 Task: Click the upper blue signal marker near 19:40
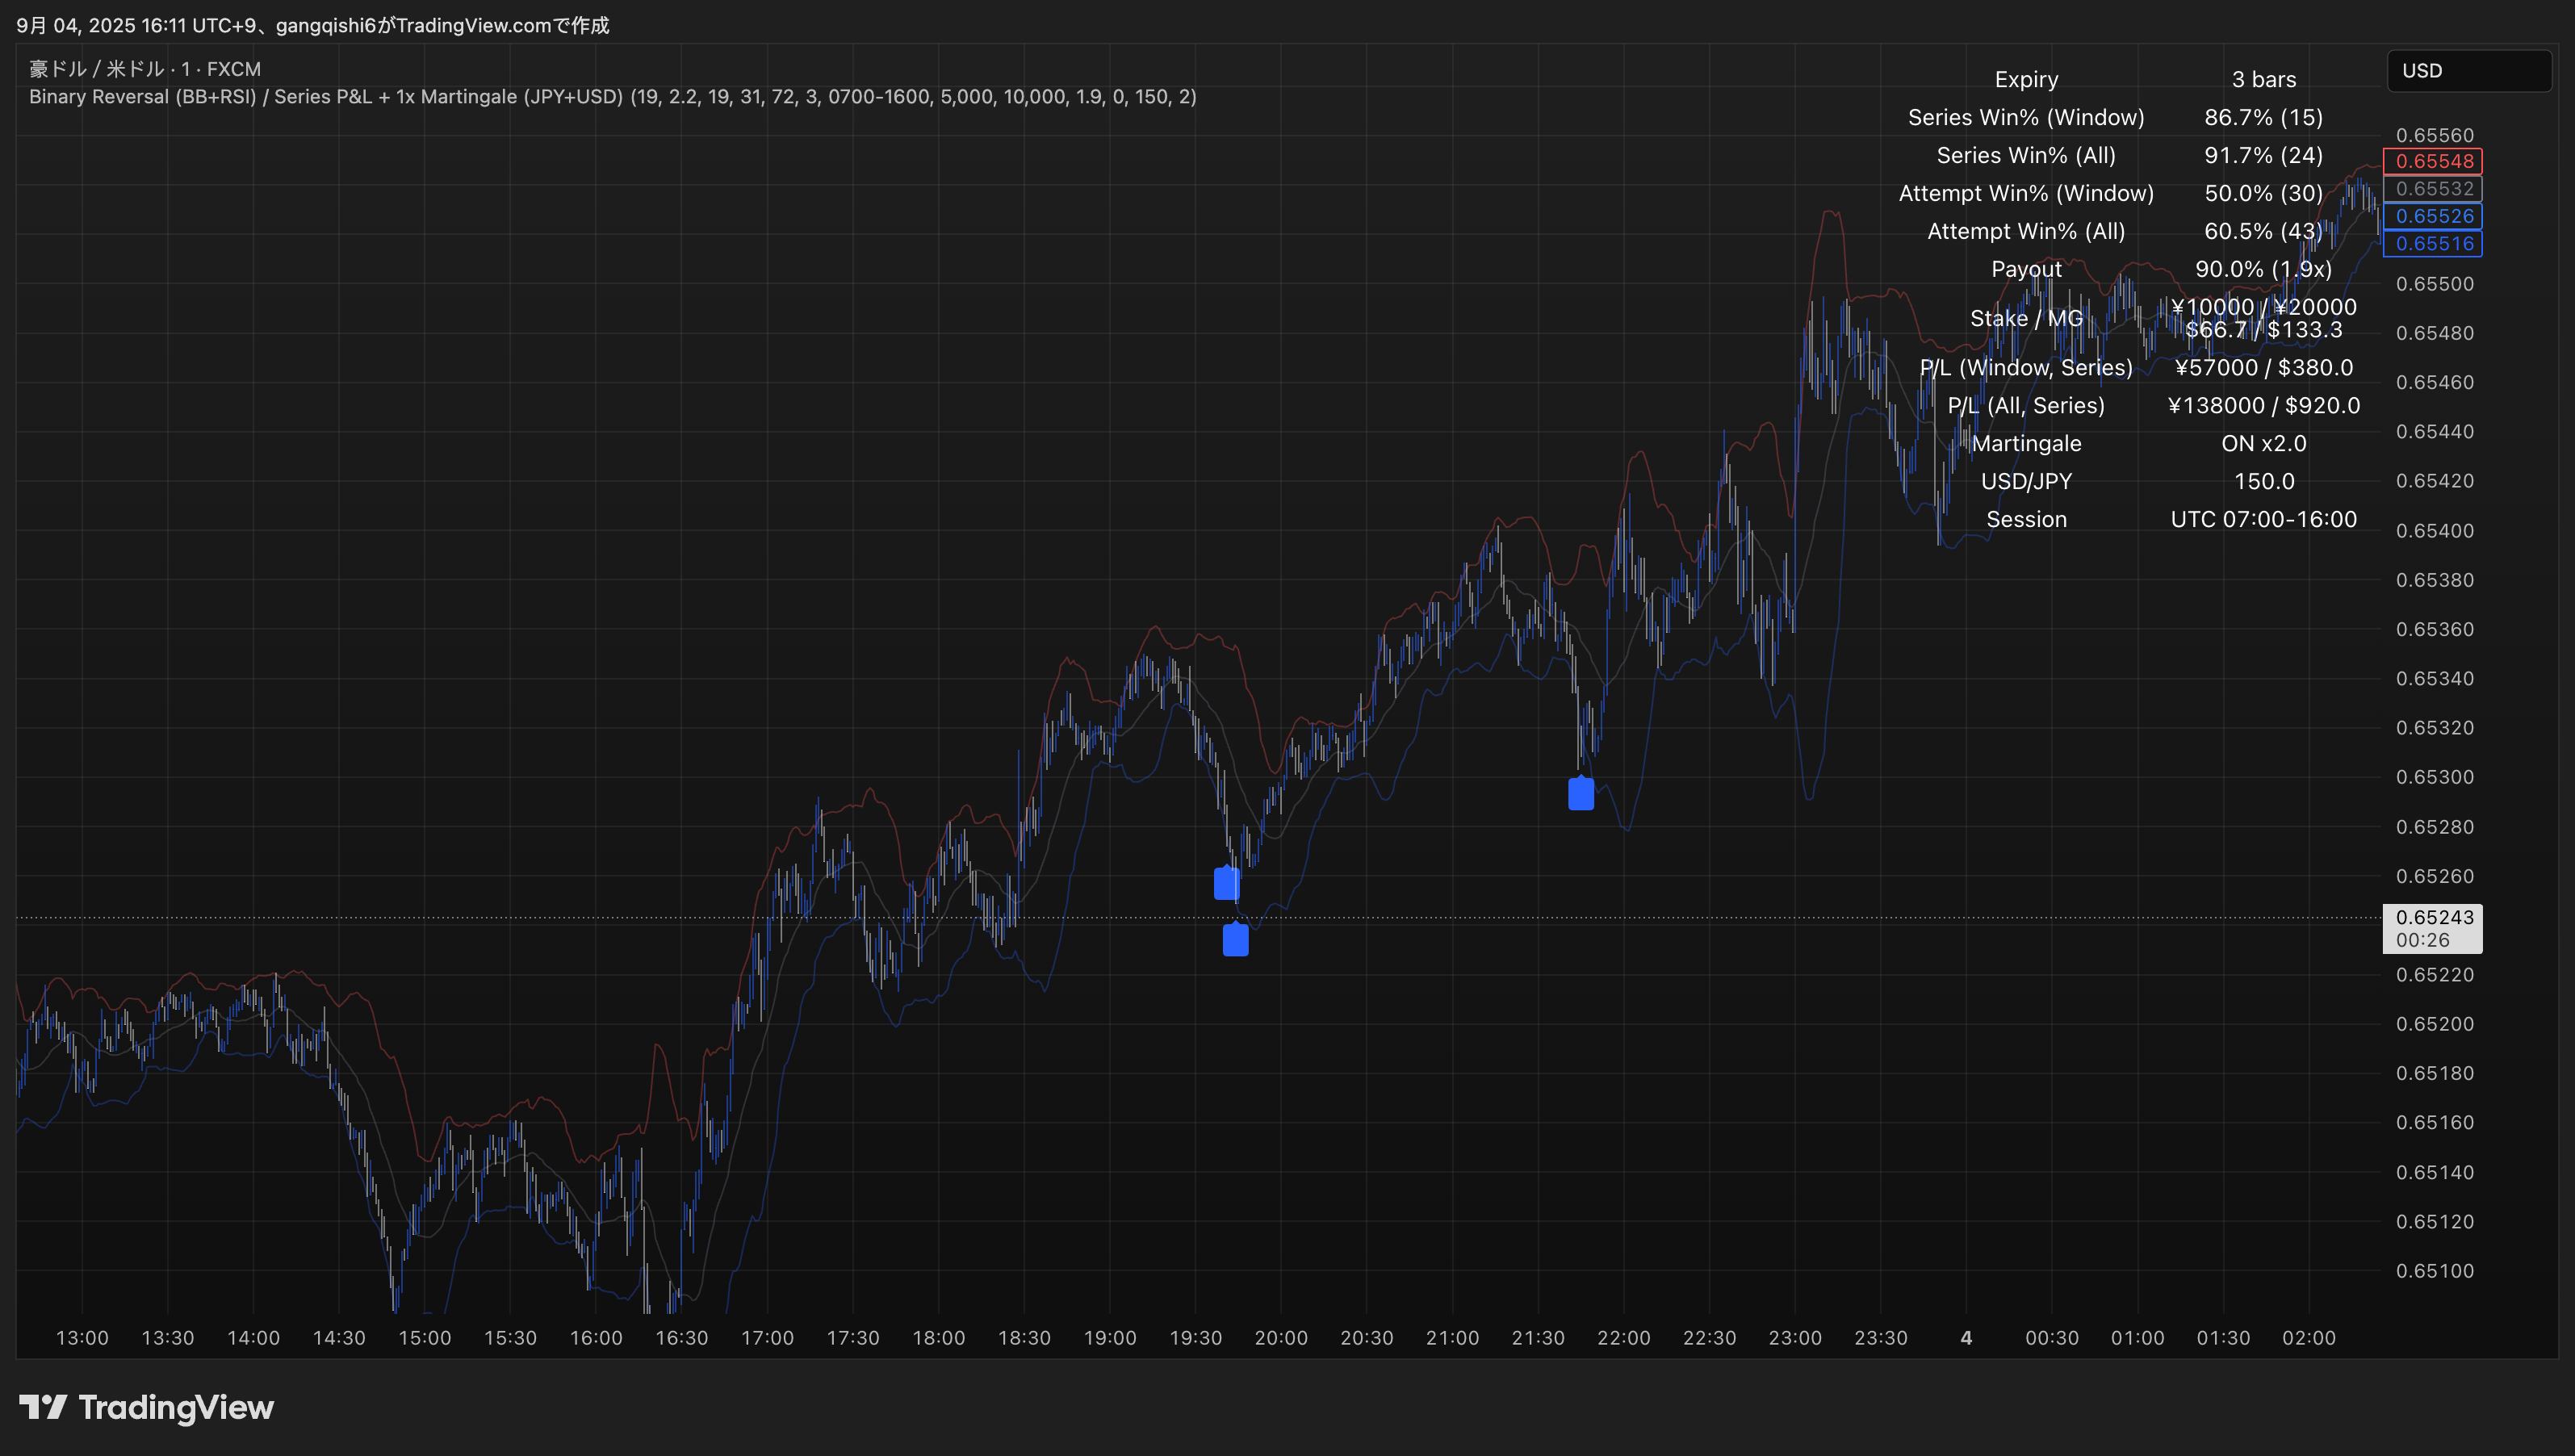[x=1226, y=883]
